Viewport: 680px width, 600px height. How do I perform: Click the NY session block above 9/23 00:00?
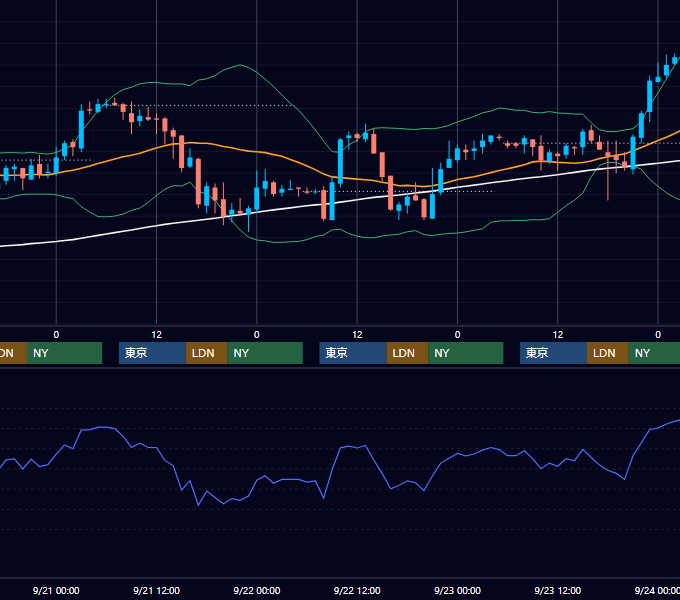(466, 353)
